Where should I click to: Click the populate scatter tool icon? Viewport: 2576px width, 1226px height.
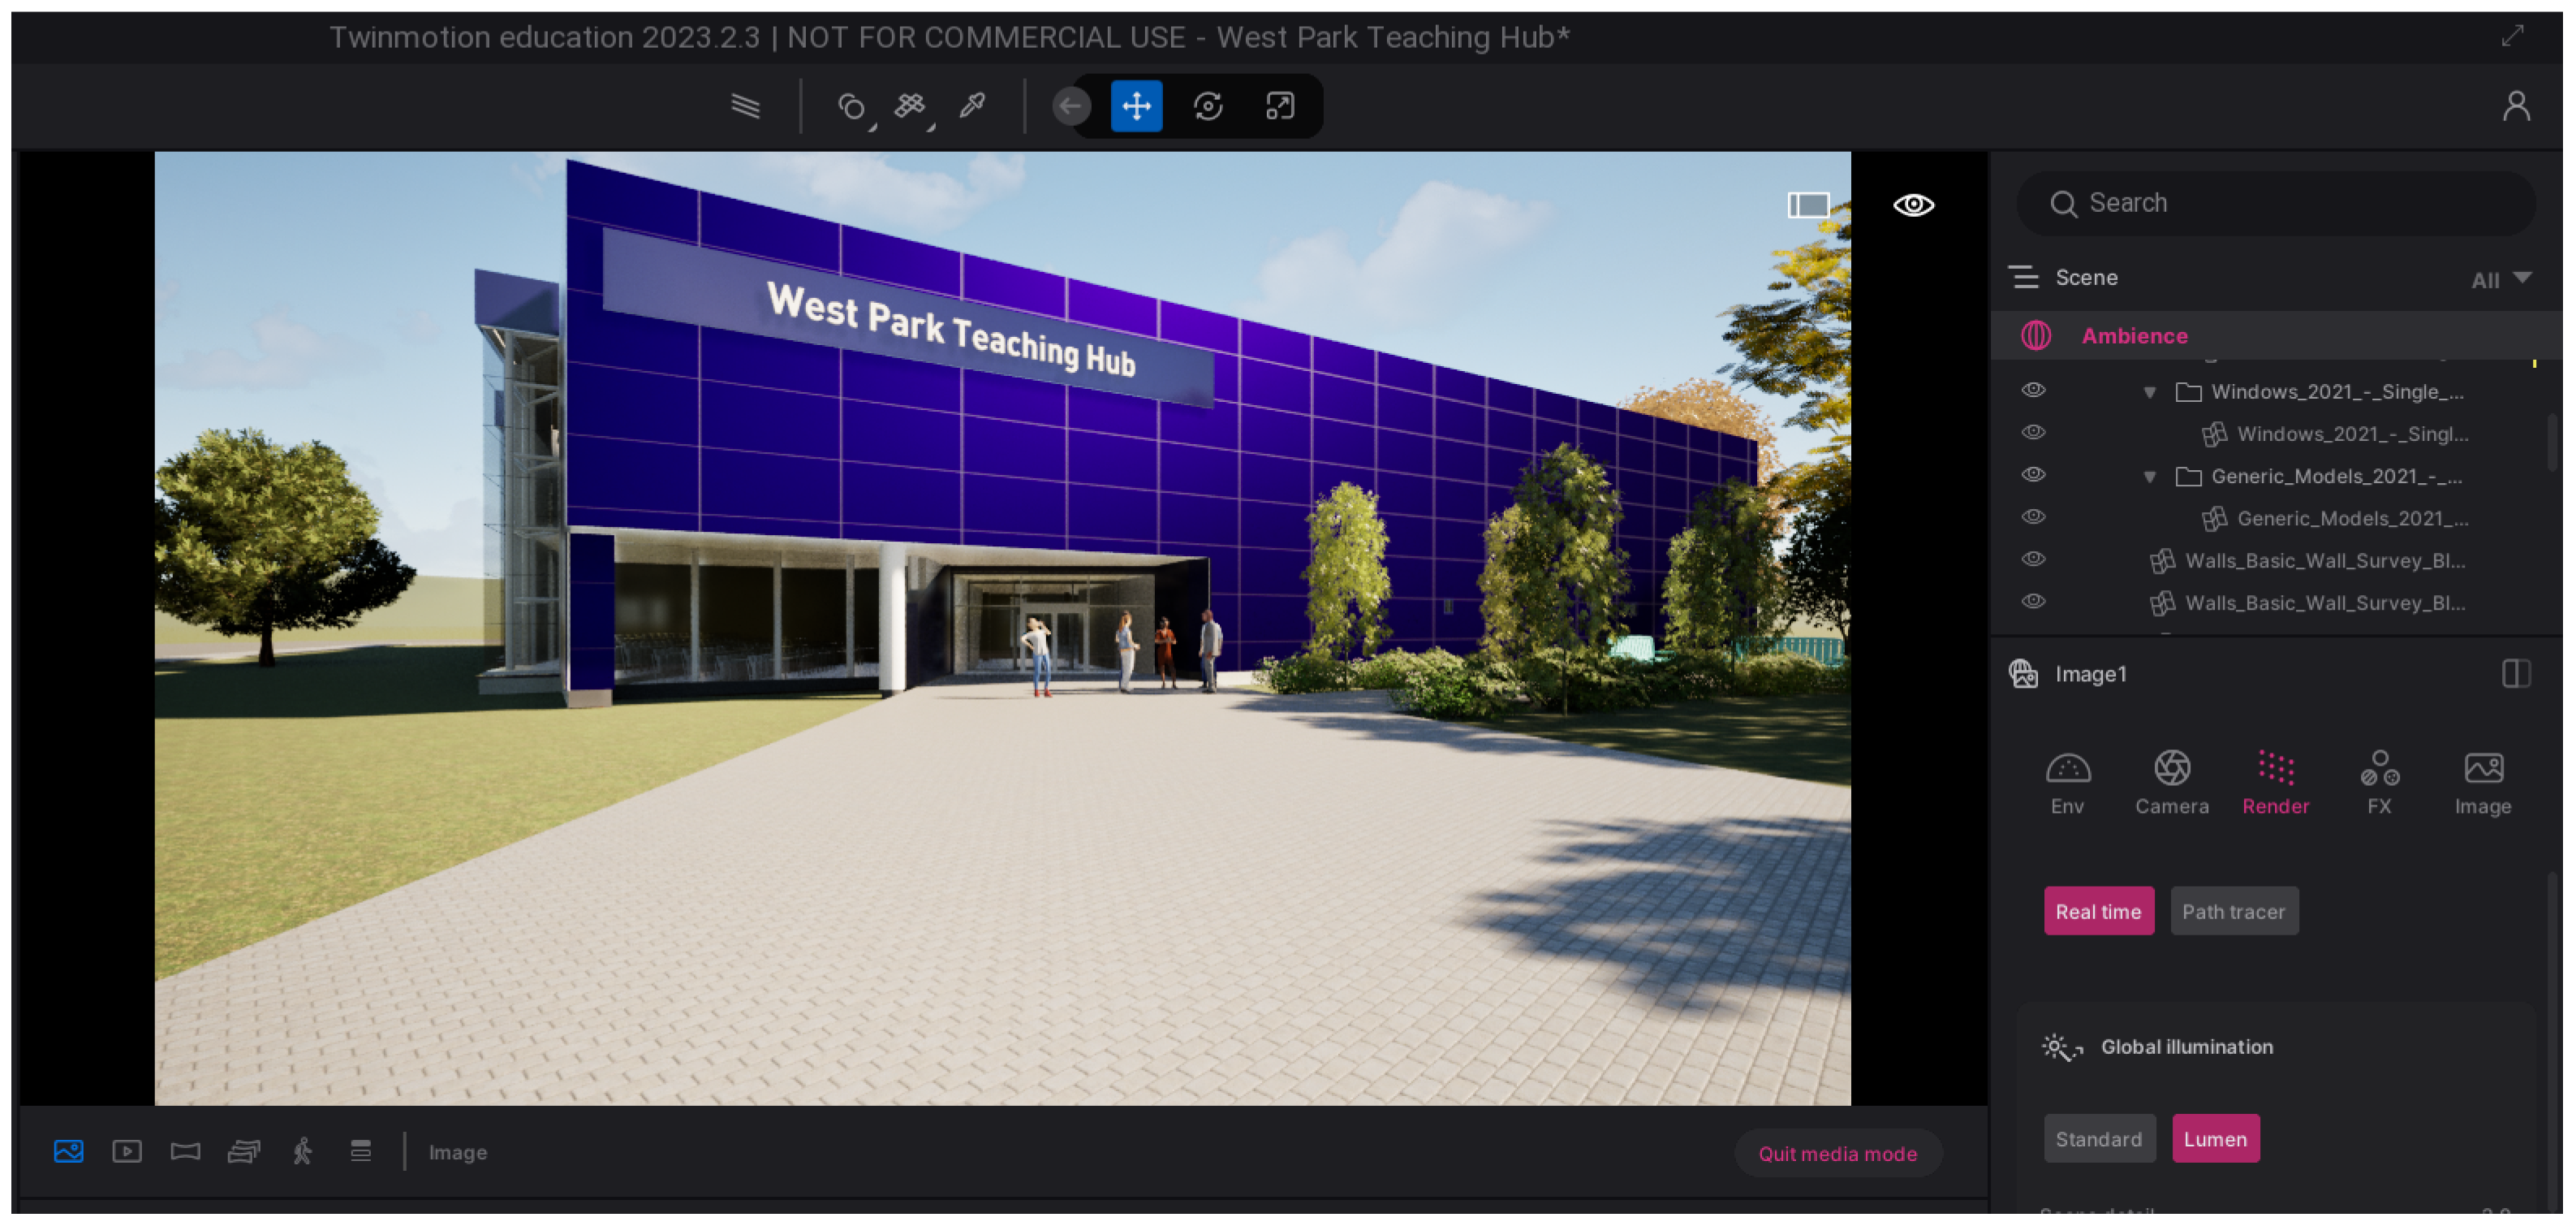pyautogui.click(x=910, y=106)
